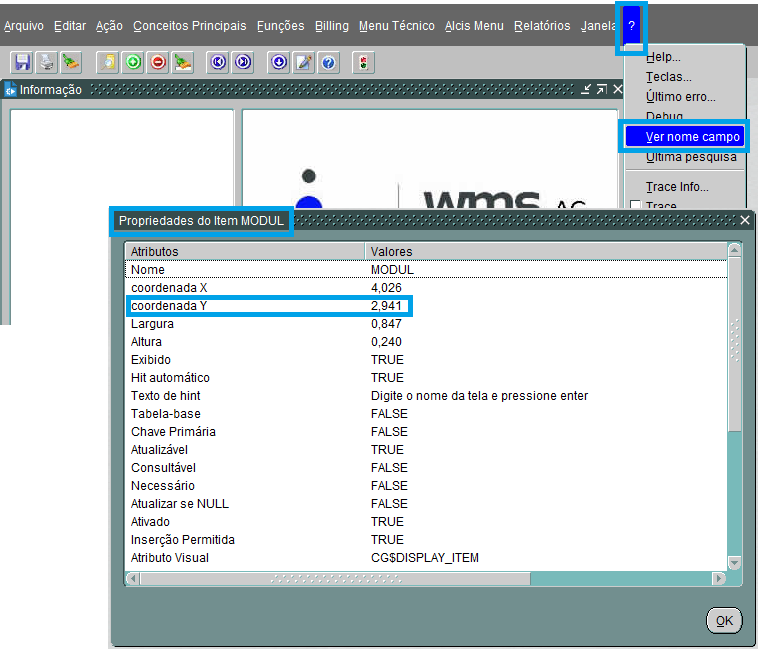758x650 pixels.
Task: Click the traffic light icon in toolbar
Action: (x=362, y=62)
